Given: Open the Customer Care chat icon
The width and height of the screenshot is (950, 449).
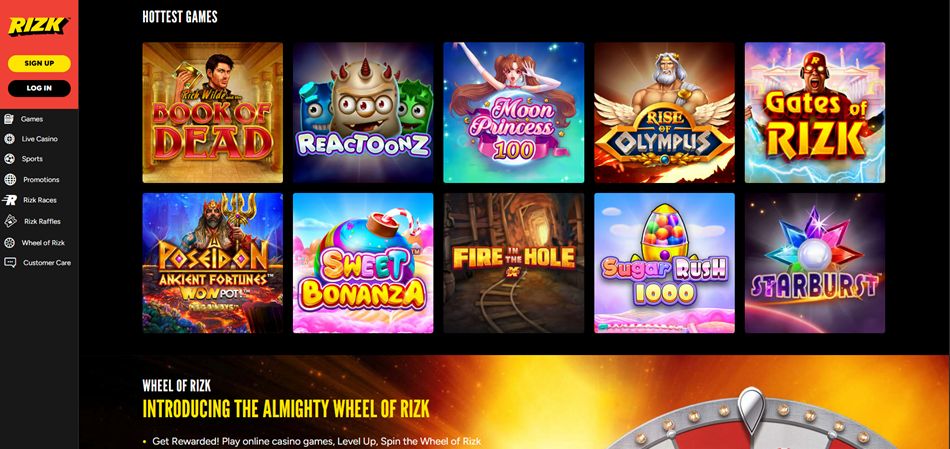Looking at the screenshot, I should click(x=10, y=262).
